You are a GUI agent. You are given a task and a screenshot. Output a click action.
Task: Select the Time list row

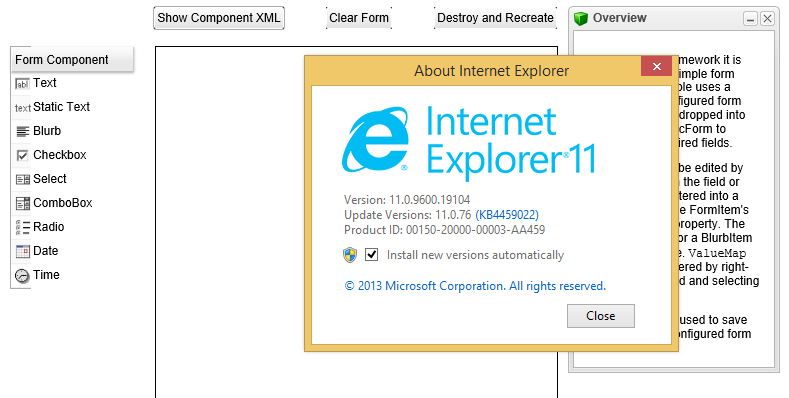pos(72,275)
